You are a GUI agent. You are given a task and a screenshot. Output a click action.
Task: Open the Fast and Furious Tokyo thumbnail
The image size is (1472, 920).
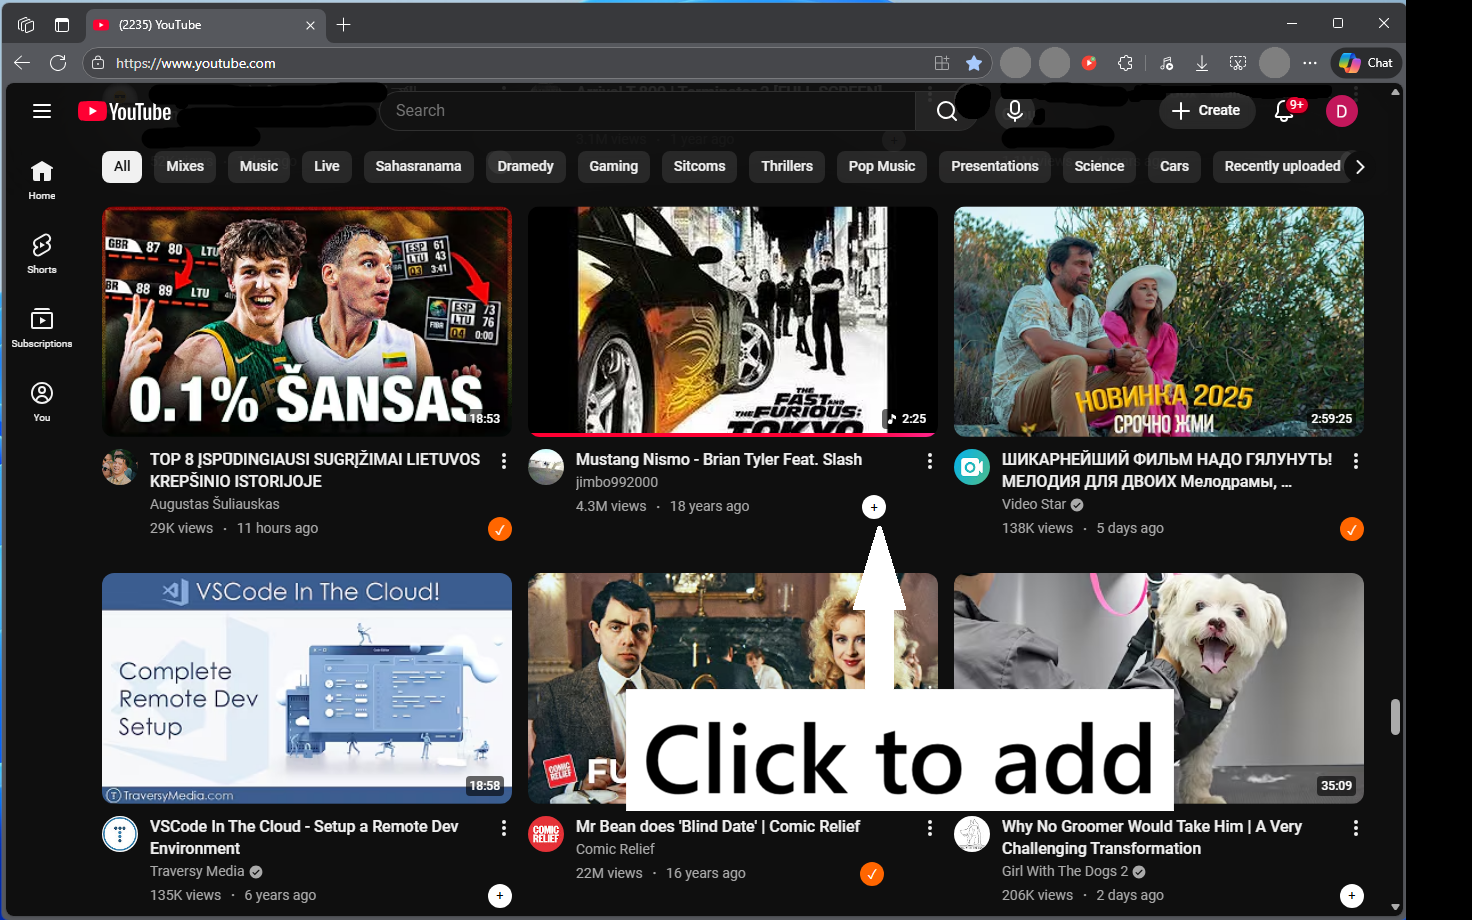pyautogui.click(x=733, y=321)
